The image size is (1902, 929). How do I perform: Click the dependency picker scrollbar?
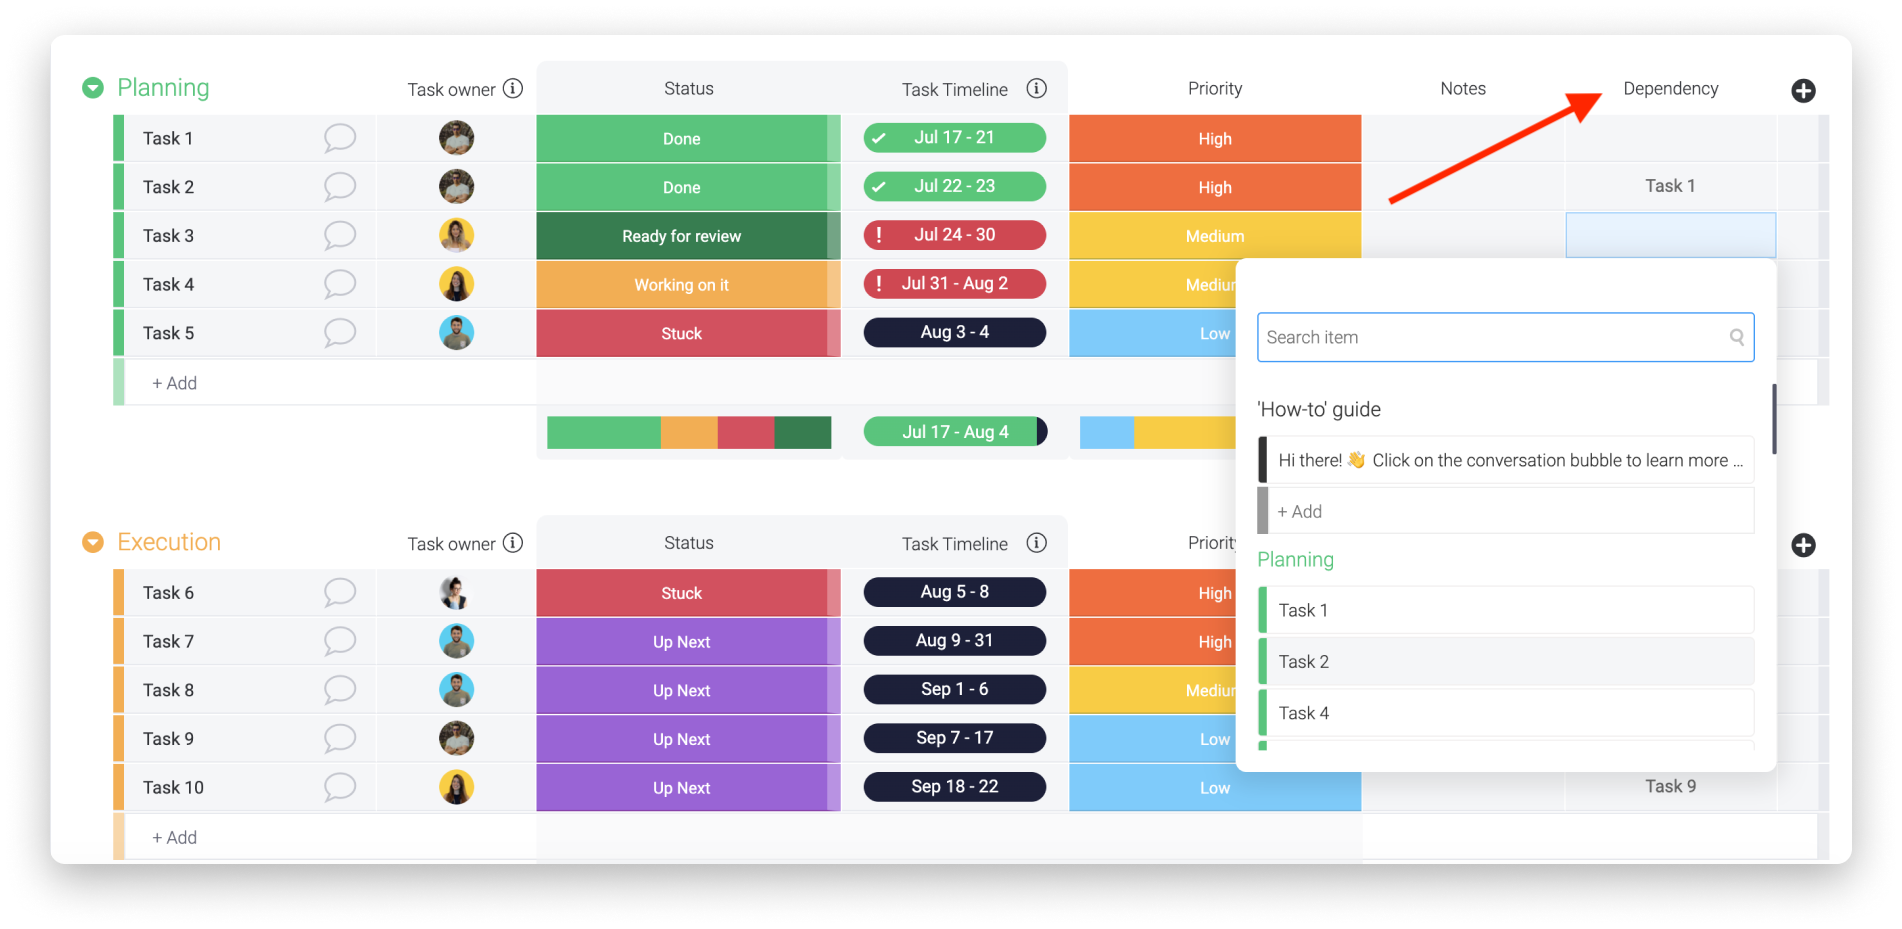pos(1773,419)
